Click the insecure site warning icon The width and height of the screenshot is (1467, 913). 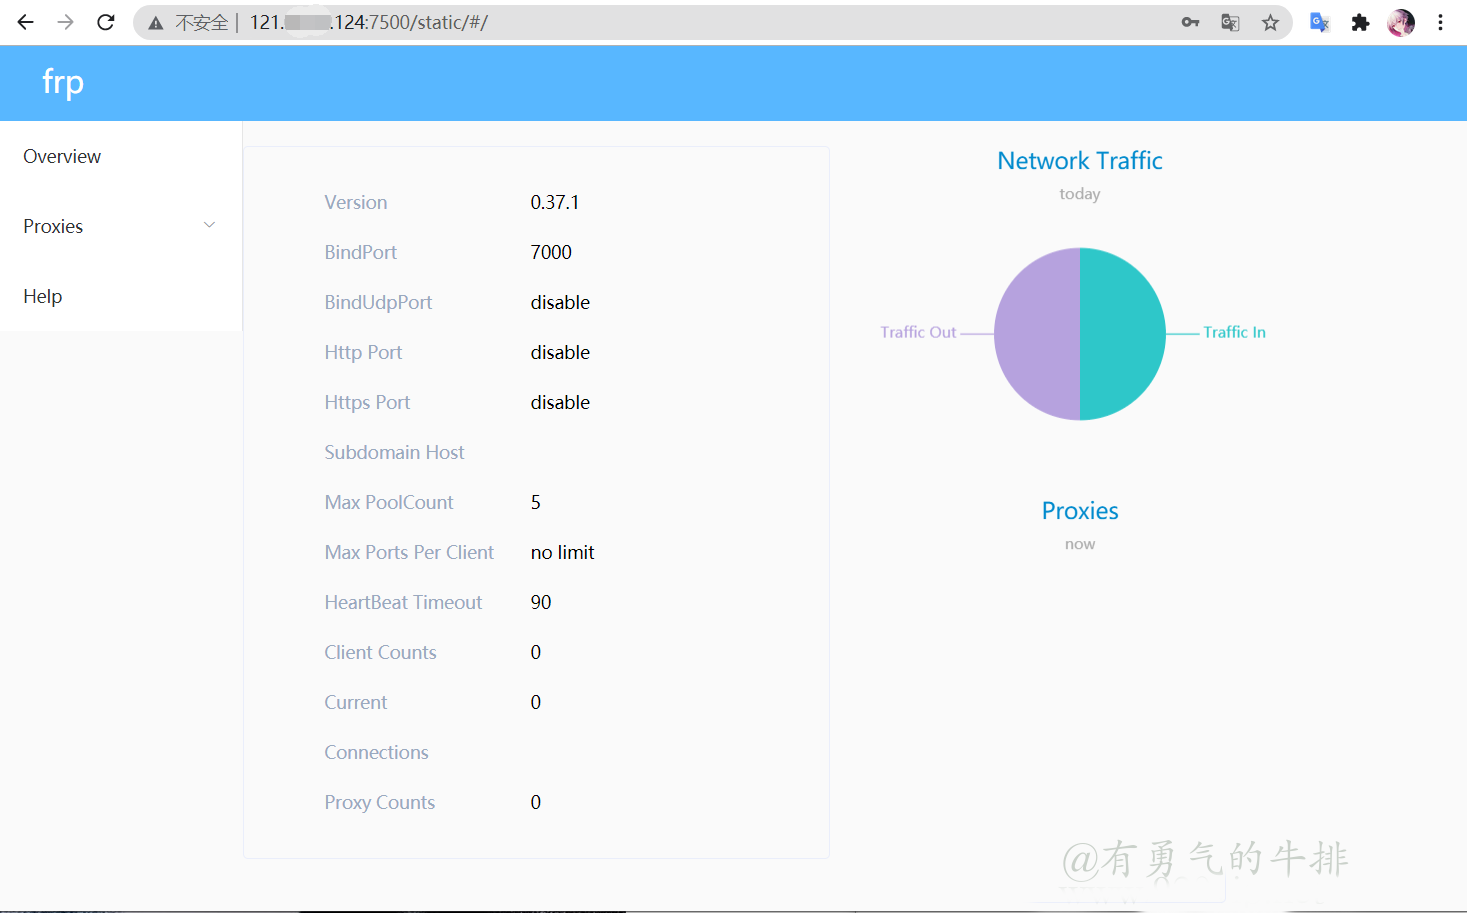coord(156,23)
